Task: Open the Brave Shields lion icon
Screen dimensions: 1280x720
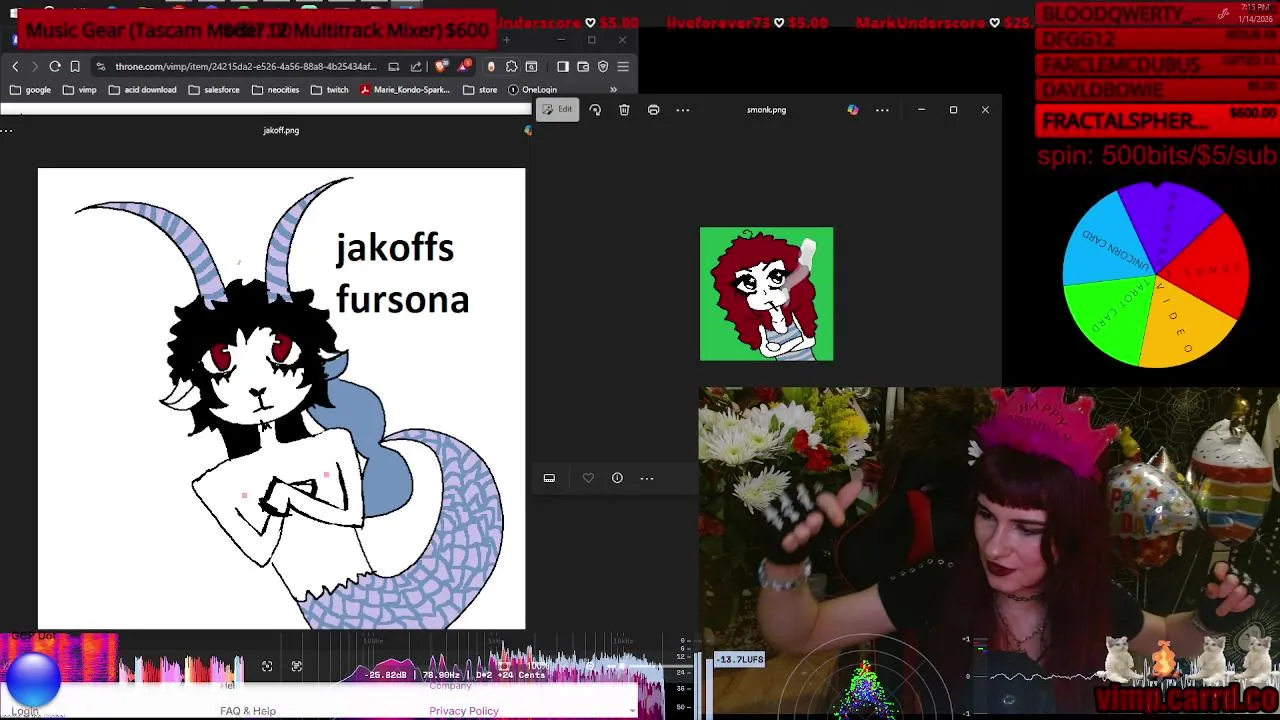Action: click(442, 66)
